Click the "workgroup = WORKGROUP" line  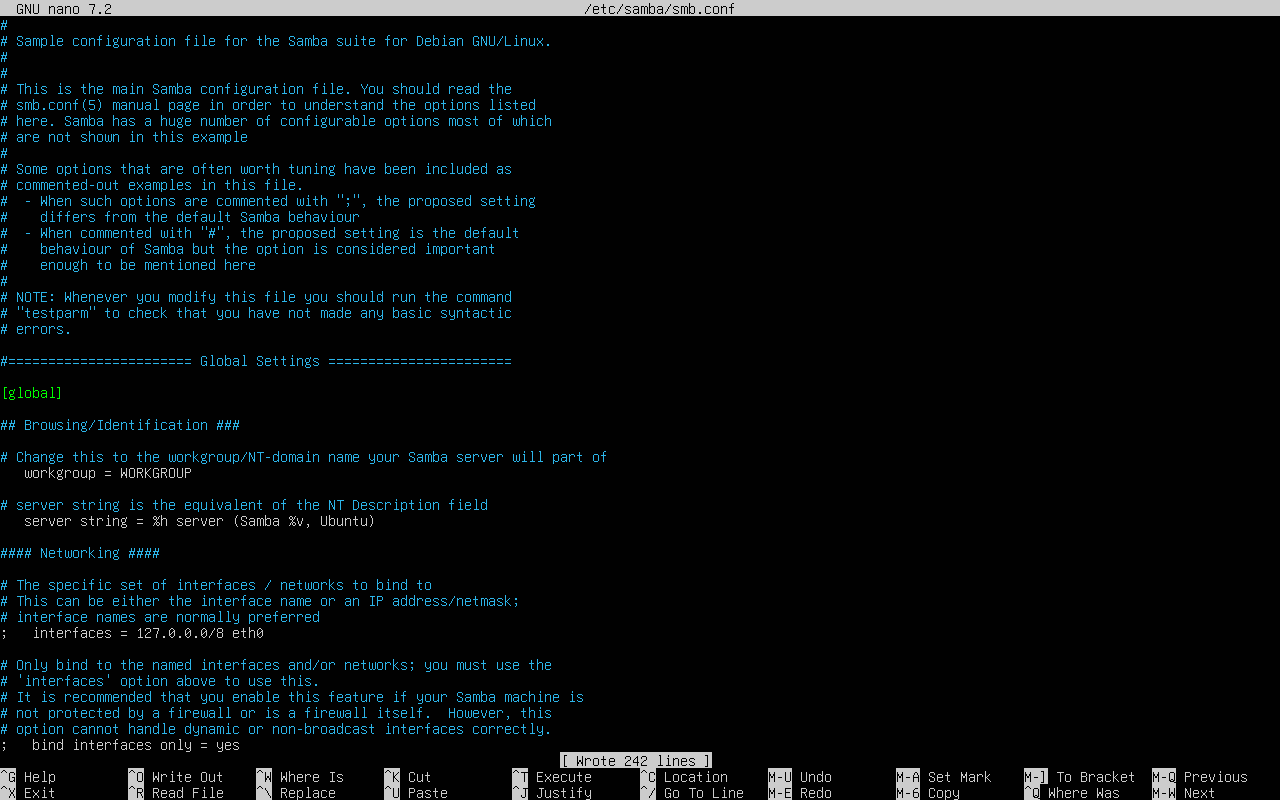(x=107, y=473)
